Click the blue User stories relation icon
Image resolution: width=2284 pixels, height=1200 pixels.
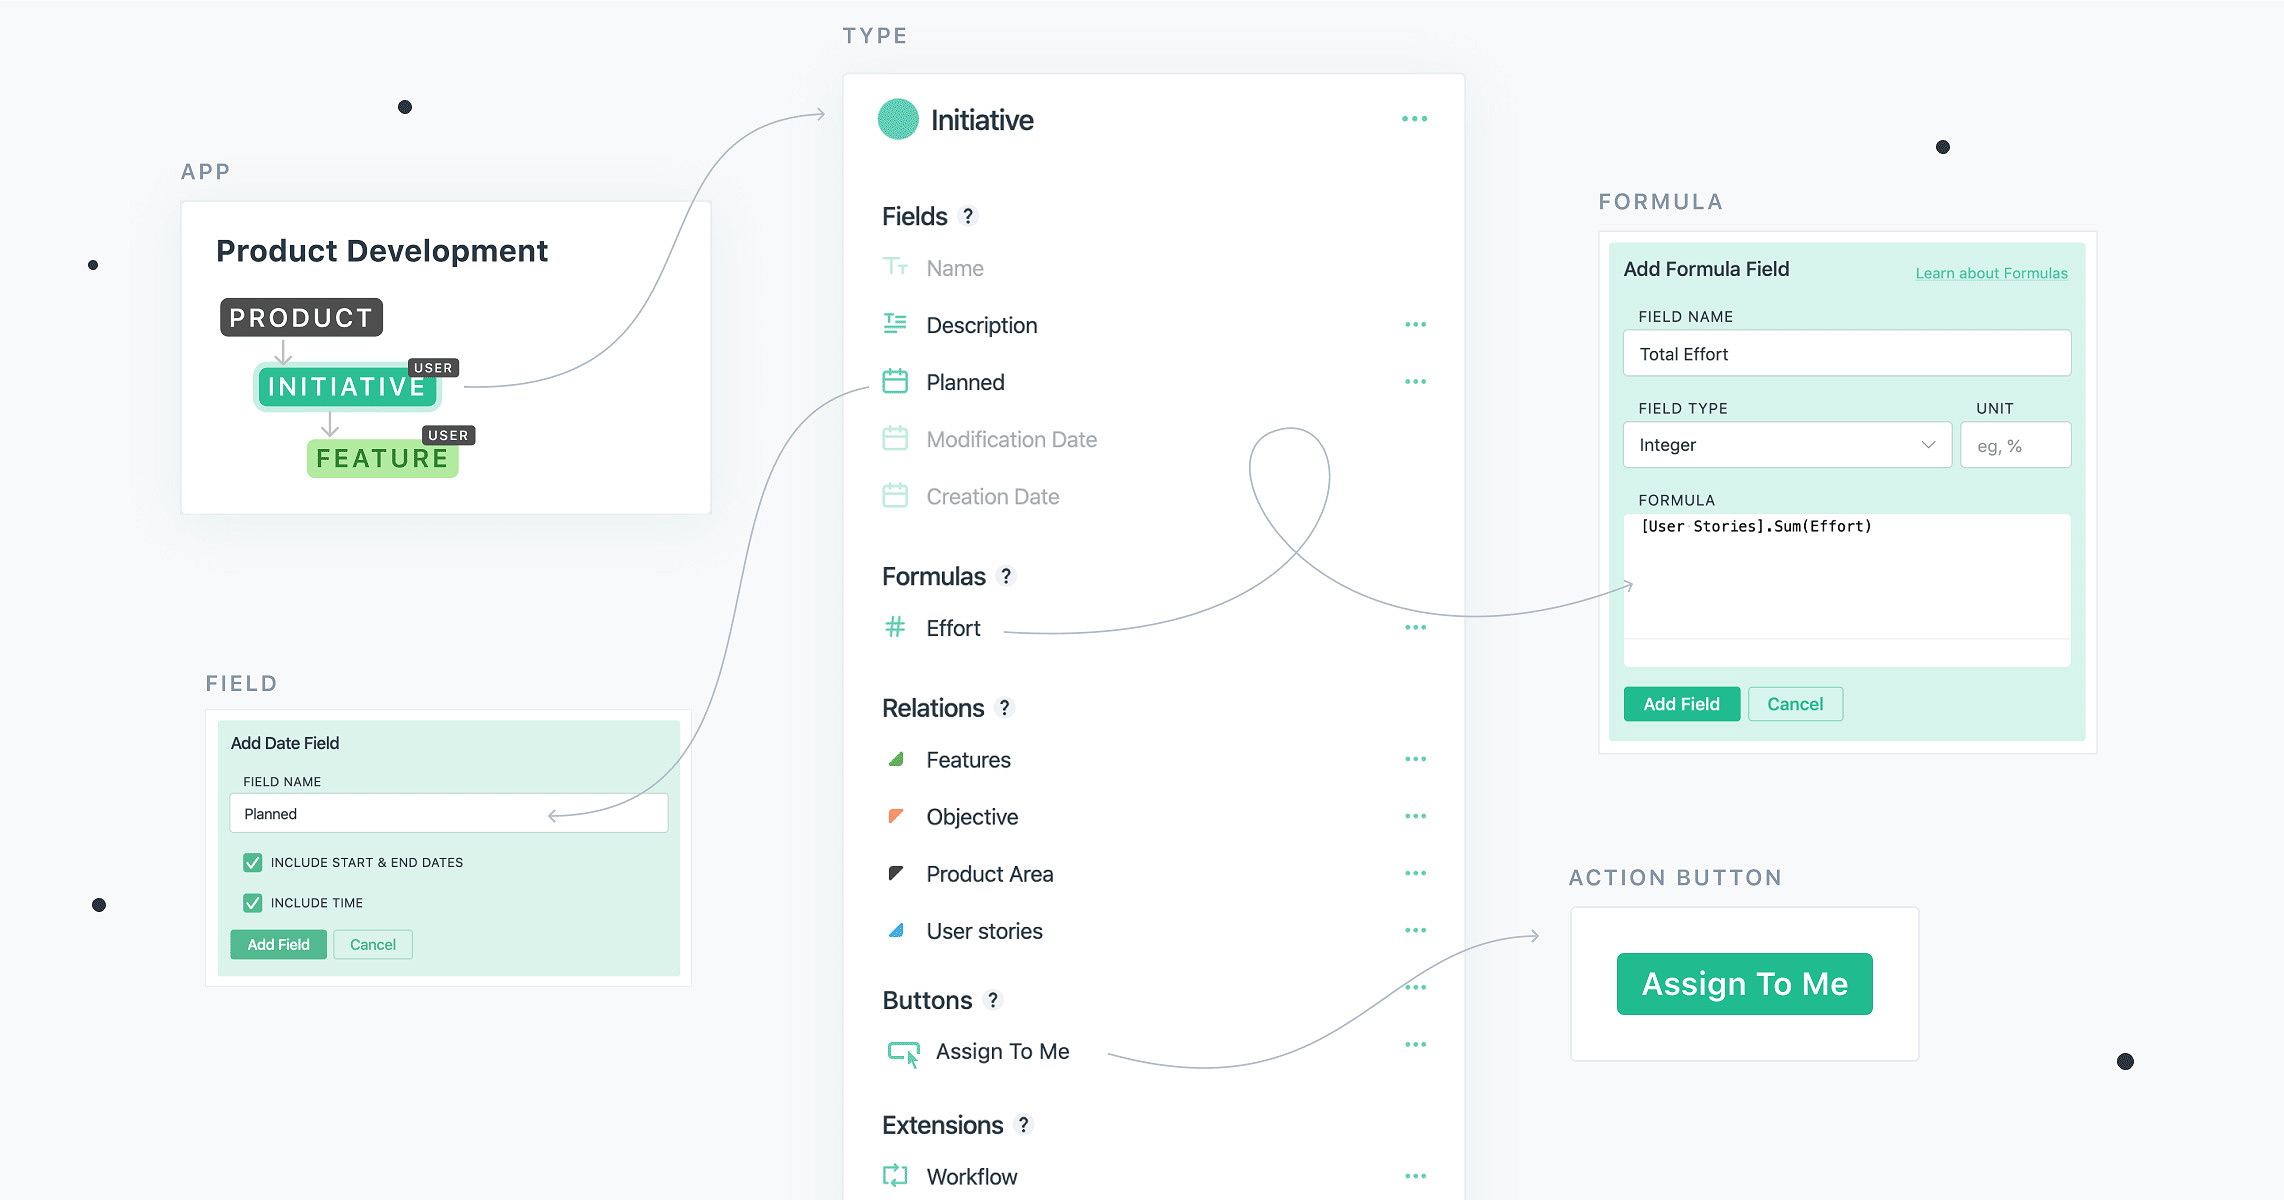pyautogui.click(x=896, y=930)
